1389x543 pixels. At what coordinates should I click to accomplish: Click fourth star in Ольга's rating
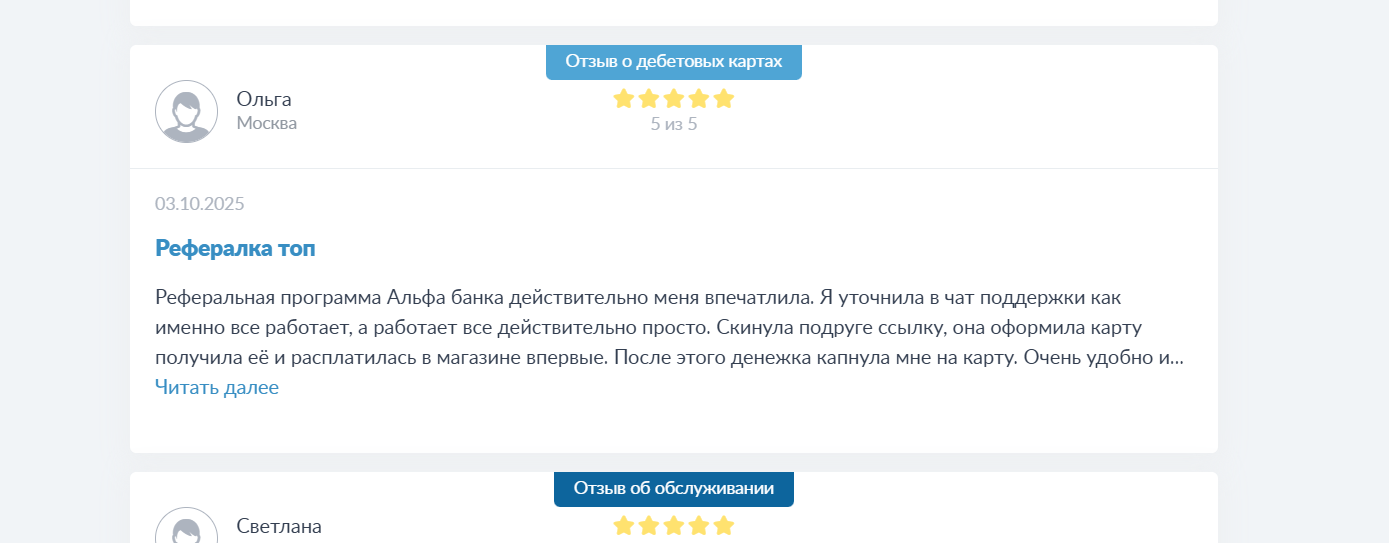[x=699, y=98]
